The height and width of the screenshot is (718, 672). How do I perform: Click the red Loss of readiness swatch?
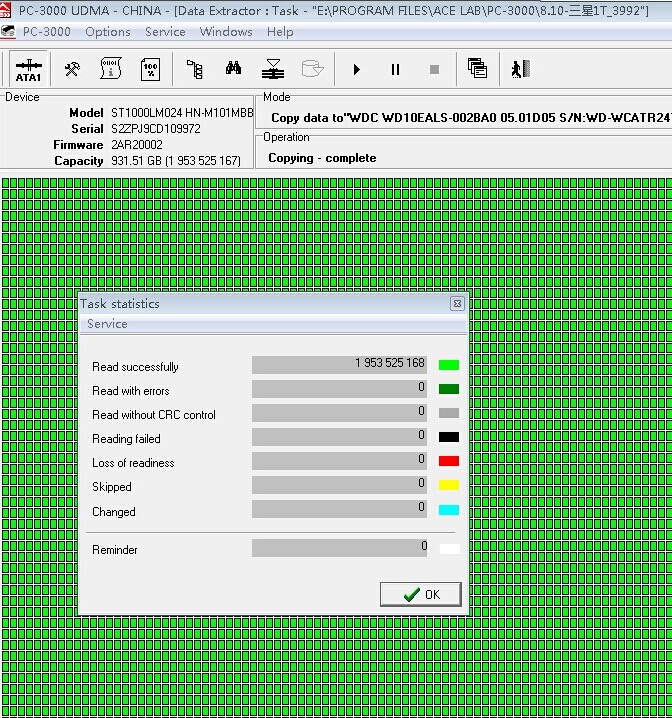pyautogui.click(x=449, y=460)
